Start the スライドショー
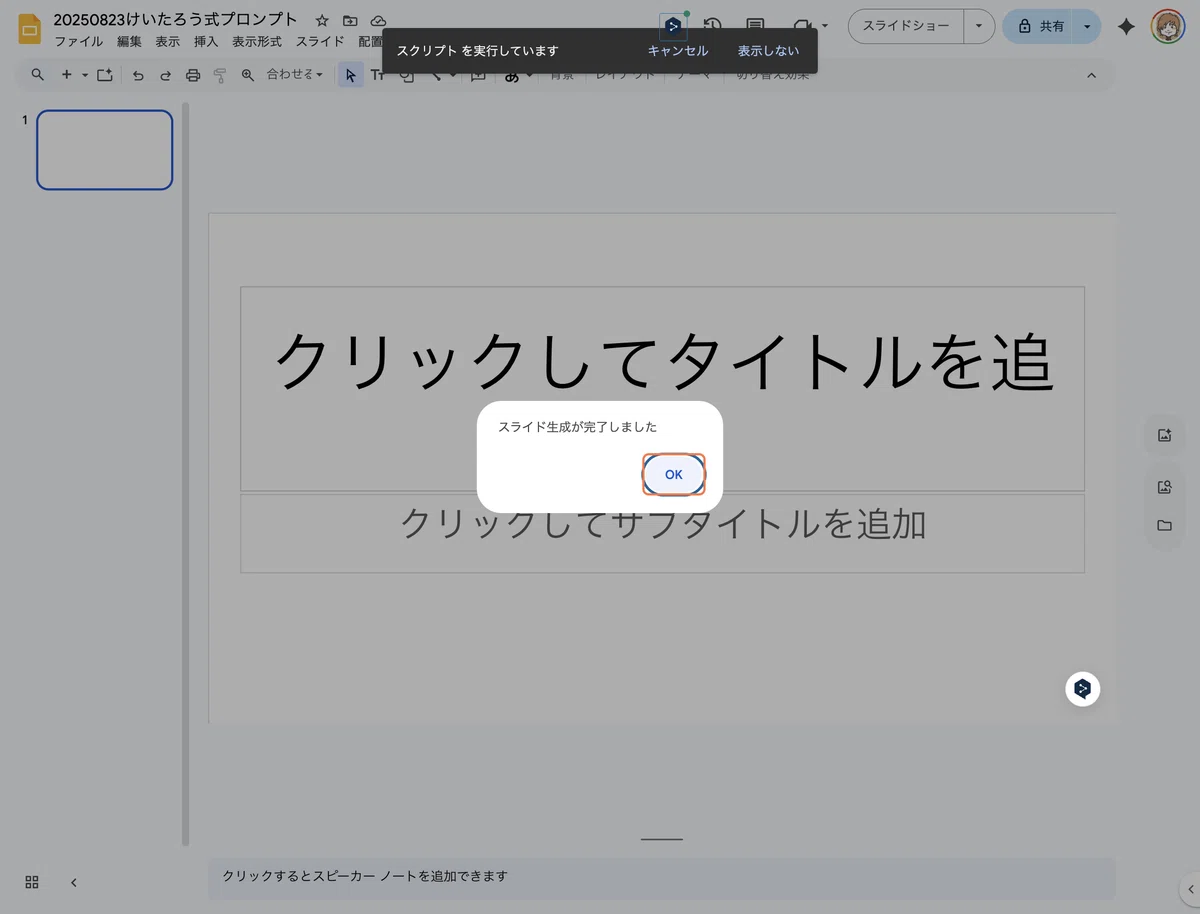 click(x=906, y=27)
